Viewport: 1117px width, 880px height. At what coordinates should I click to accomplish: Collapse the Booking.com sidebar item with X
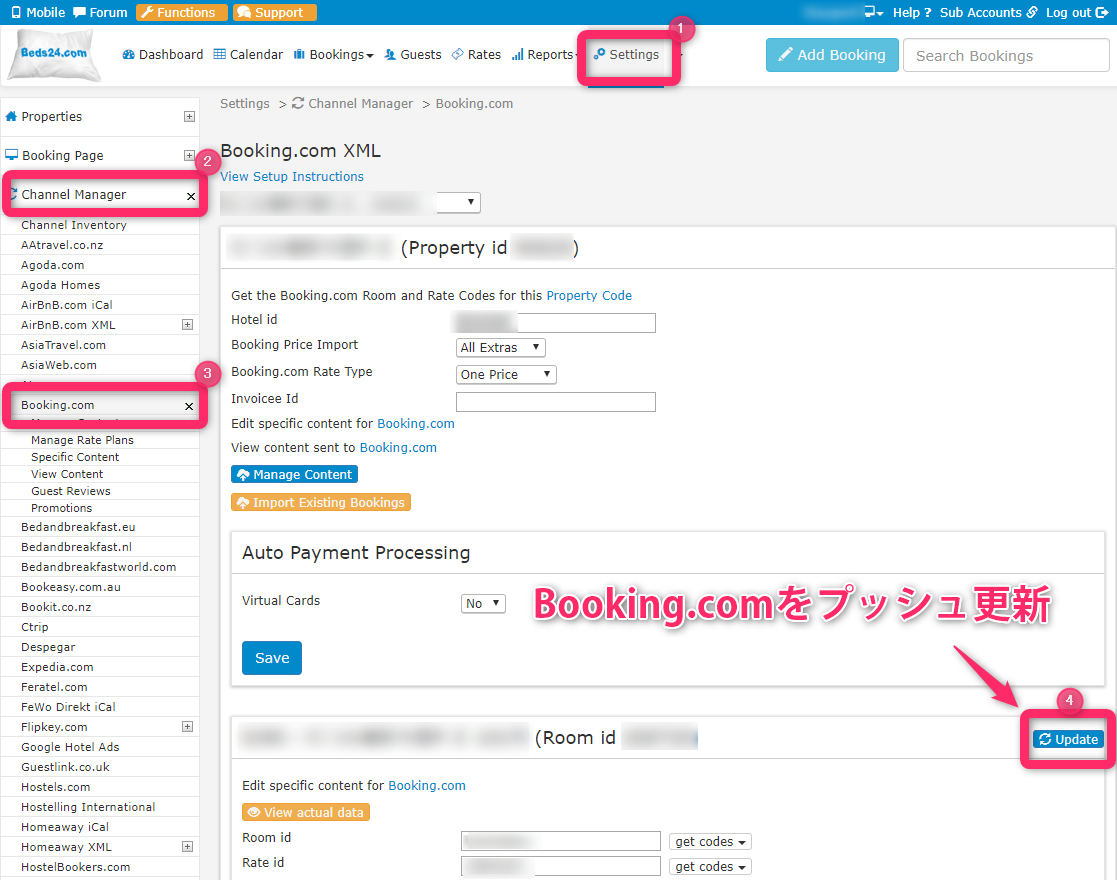(189, 406)
